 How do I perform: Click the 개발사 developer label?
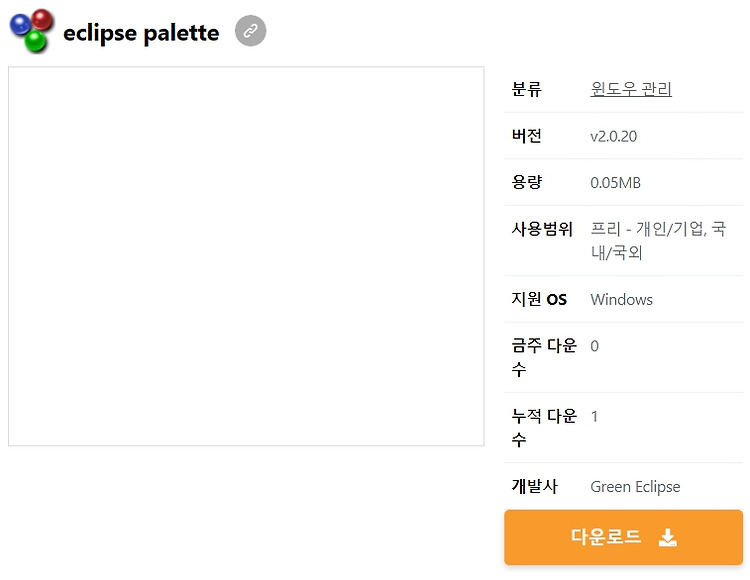click(x=535, y=486)
